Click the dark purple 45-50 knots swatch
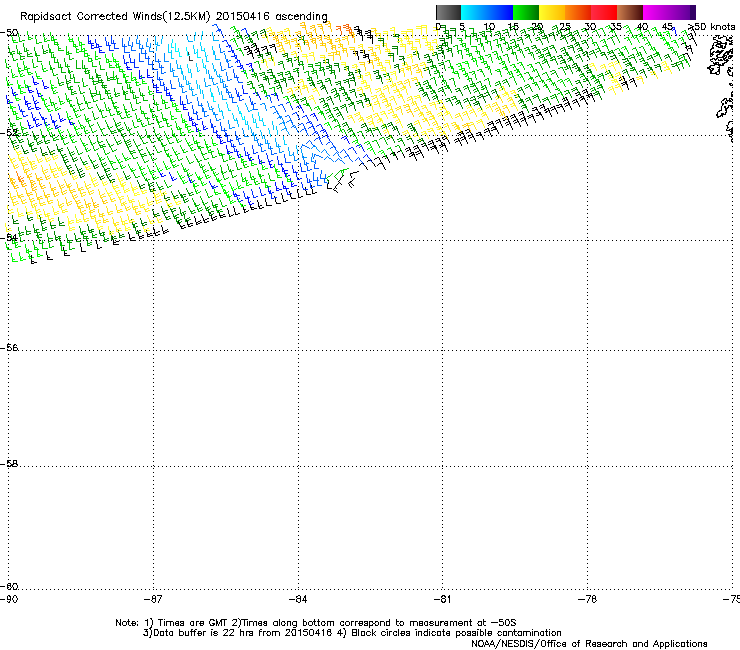Image resolution: width=740 pixels, height=650 pixels. click(x=682, y=12)
